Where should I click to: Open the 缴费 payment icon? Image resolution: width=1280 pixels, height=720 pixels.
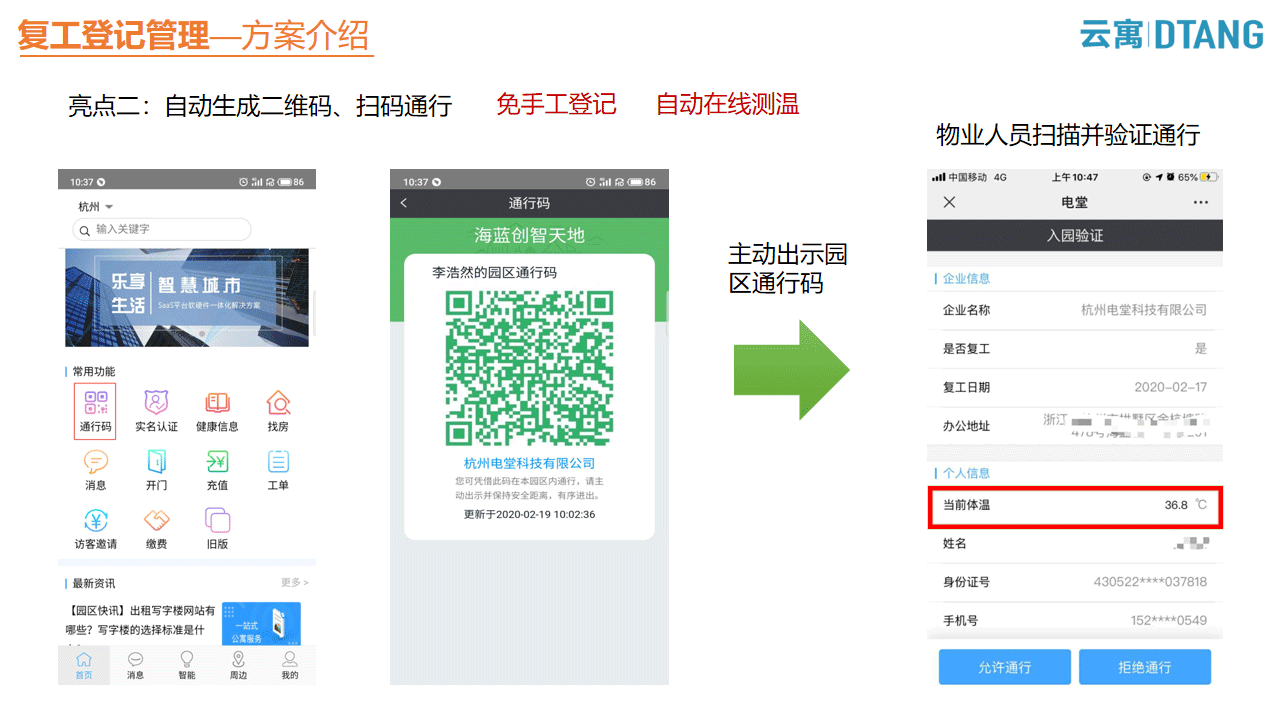[x=157, y=528]
